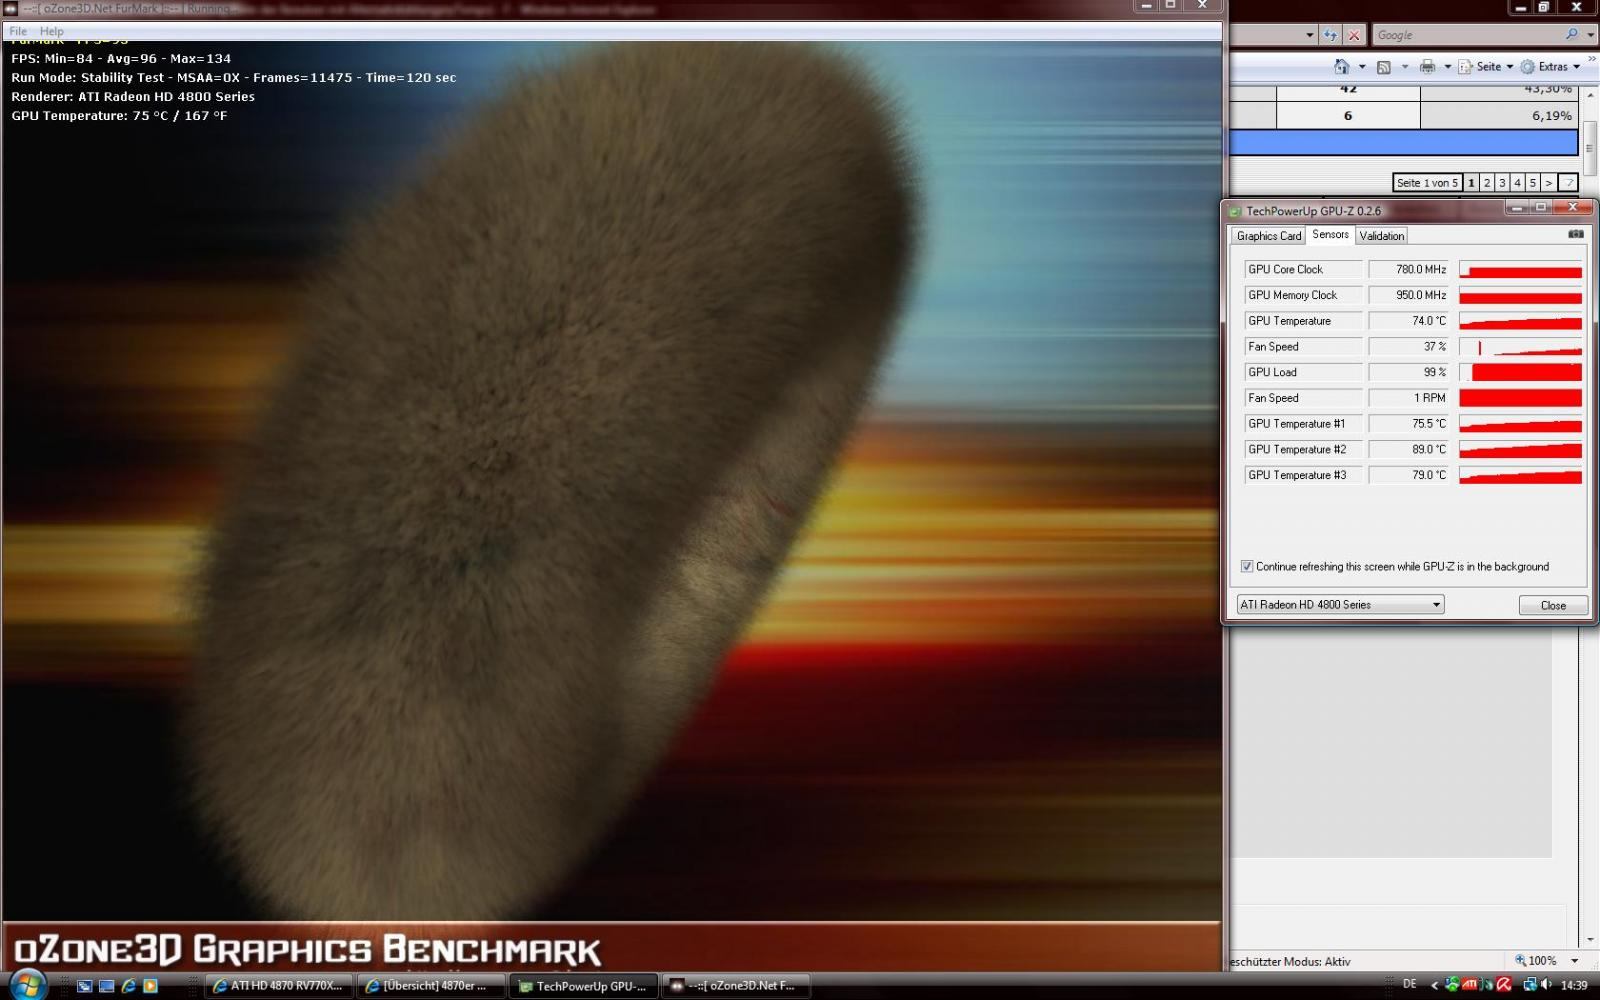1600x1000 pixels.
Task: Open the ATI Radeon HD 4800 Series dropdown
Action: [x=1340, y=605]
